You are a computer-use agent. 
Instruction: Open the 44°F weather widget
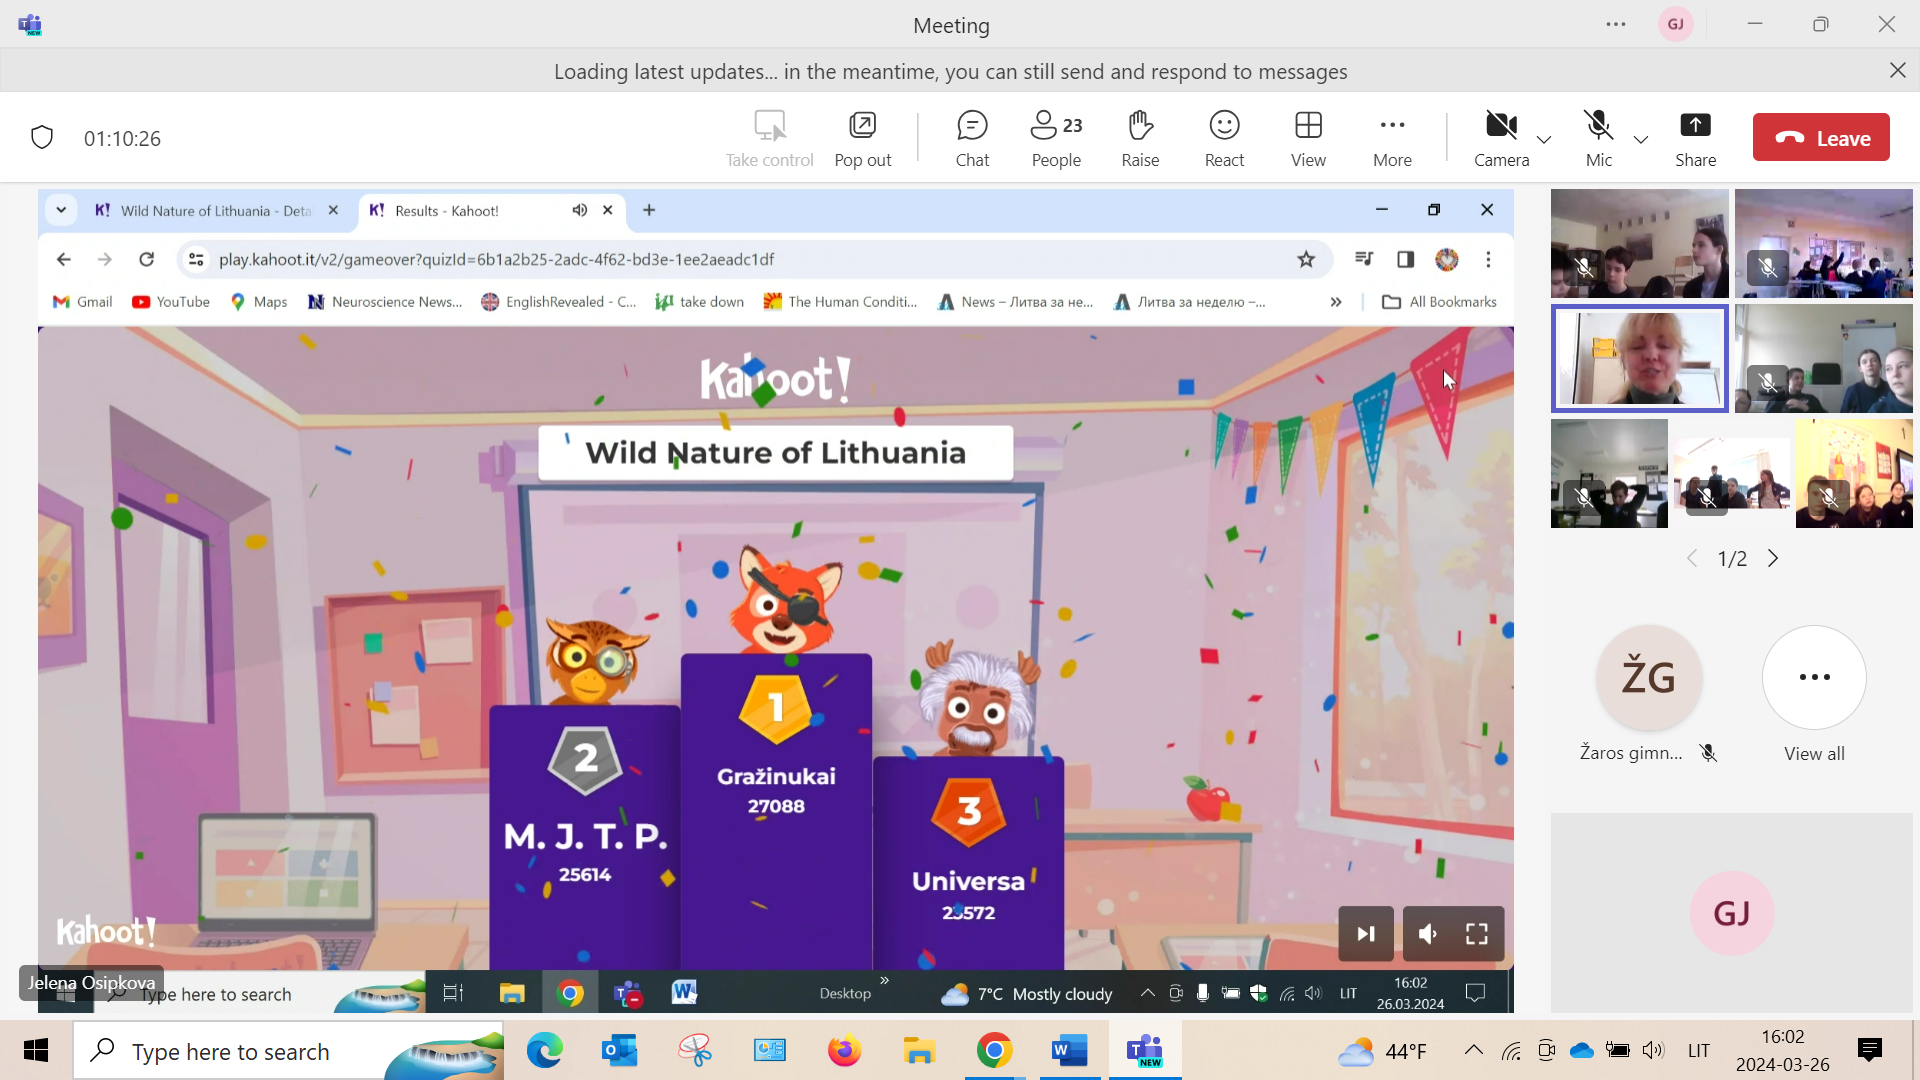1382,1051
